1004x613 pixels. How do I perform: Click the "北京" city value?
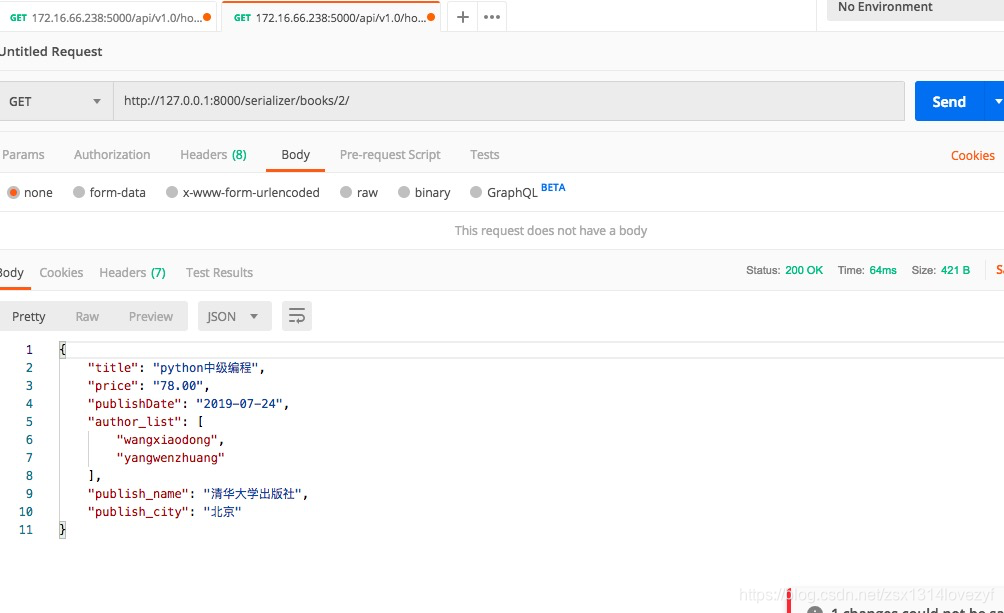click(222, 511)
